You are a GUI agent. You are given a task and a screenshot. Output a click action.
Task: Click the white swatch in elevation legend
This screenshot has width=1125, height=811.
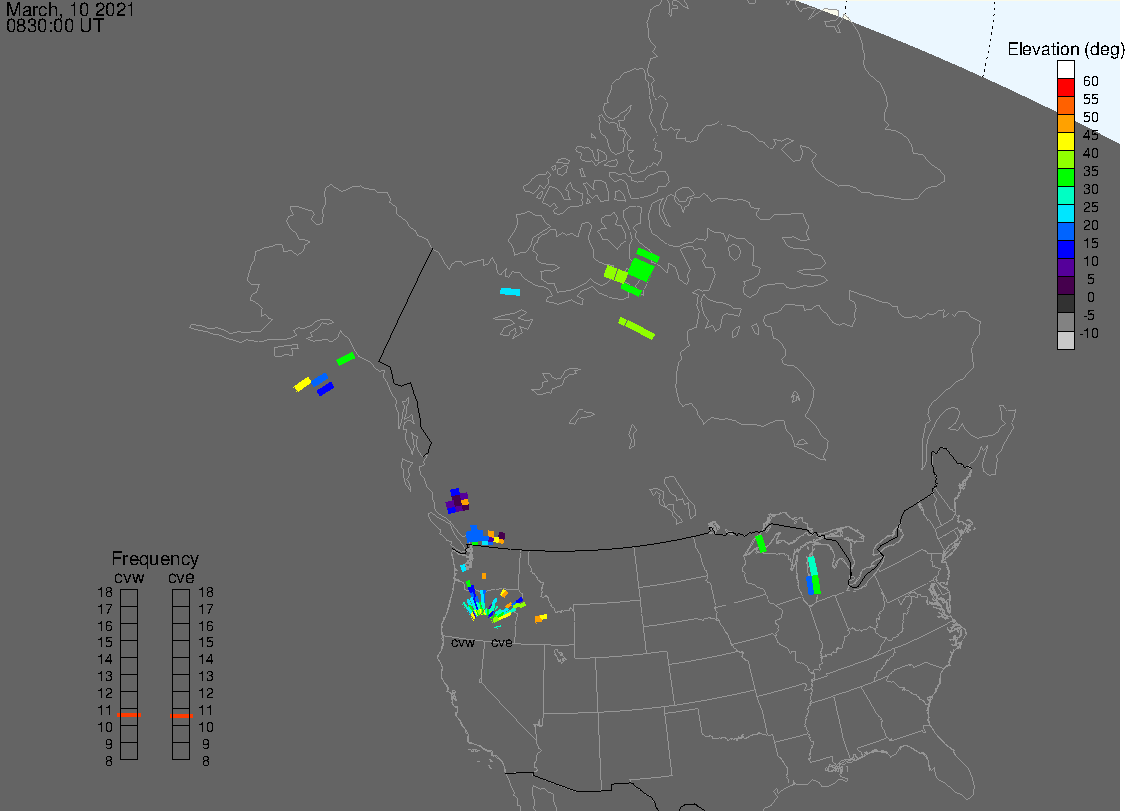[x=1065, y=70]
